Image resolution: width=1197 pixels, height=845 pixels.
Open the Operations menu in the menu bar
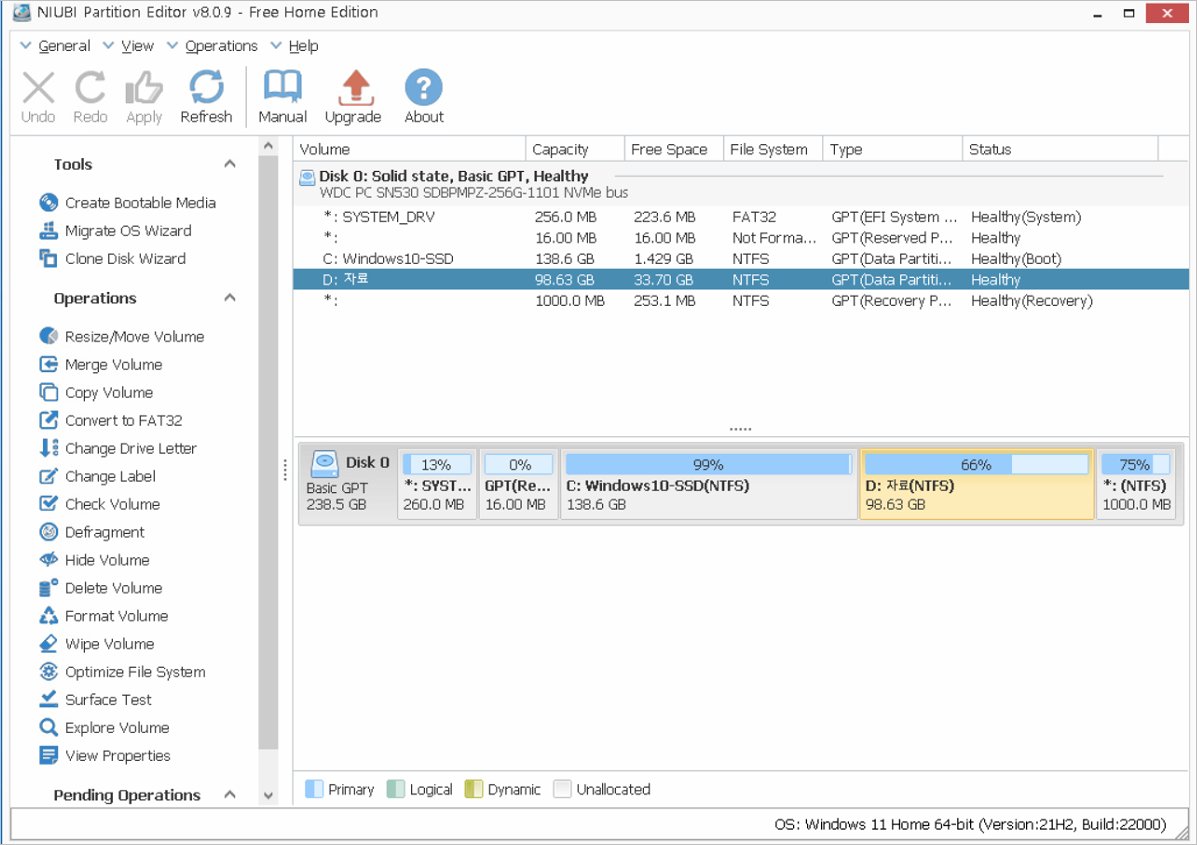point(220,46)
